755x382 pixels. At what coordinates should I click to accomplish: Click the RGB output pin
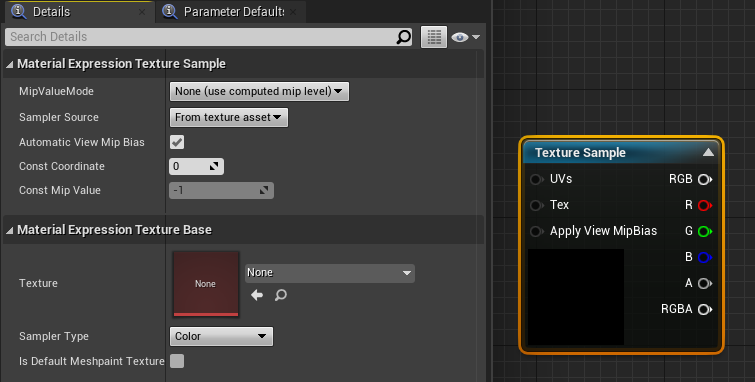(x=705, y=179)
